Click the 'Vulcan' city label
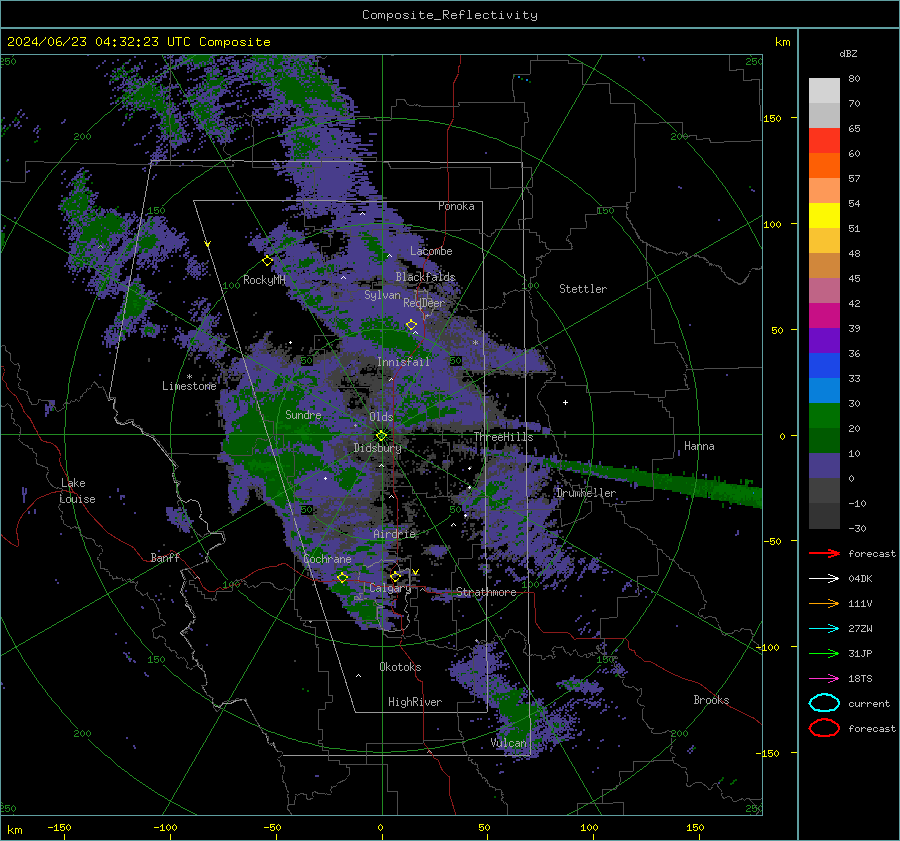 click(508, 743)
